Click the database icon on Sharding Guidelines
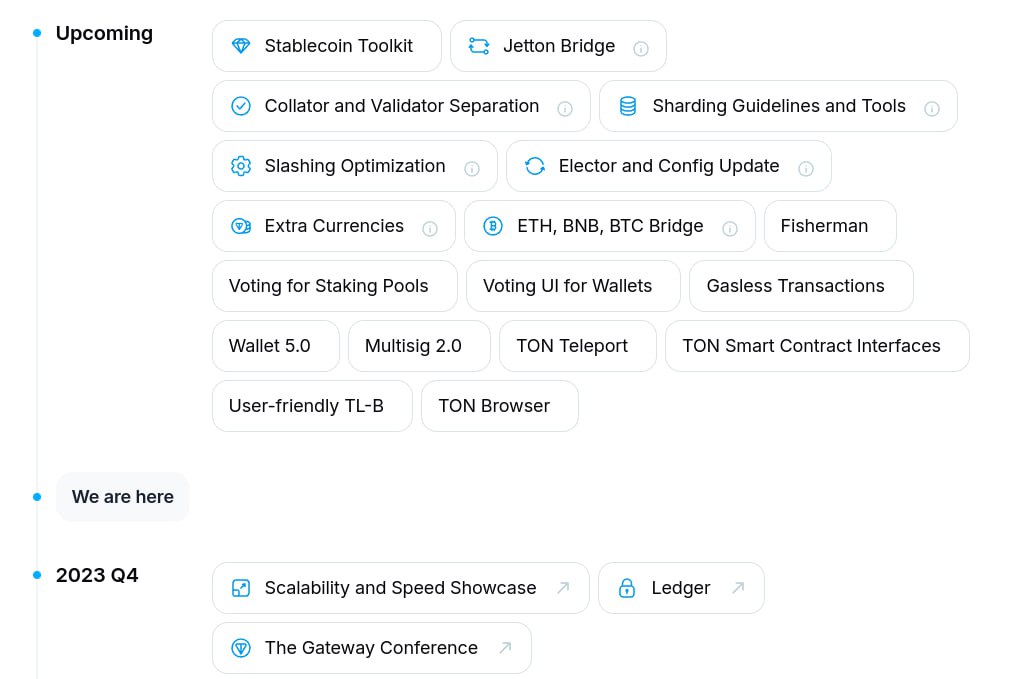 pos(628,106)
